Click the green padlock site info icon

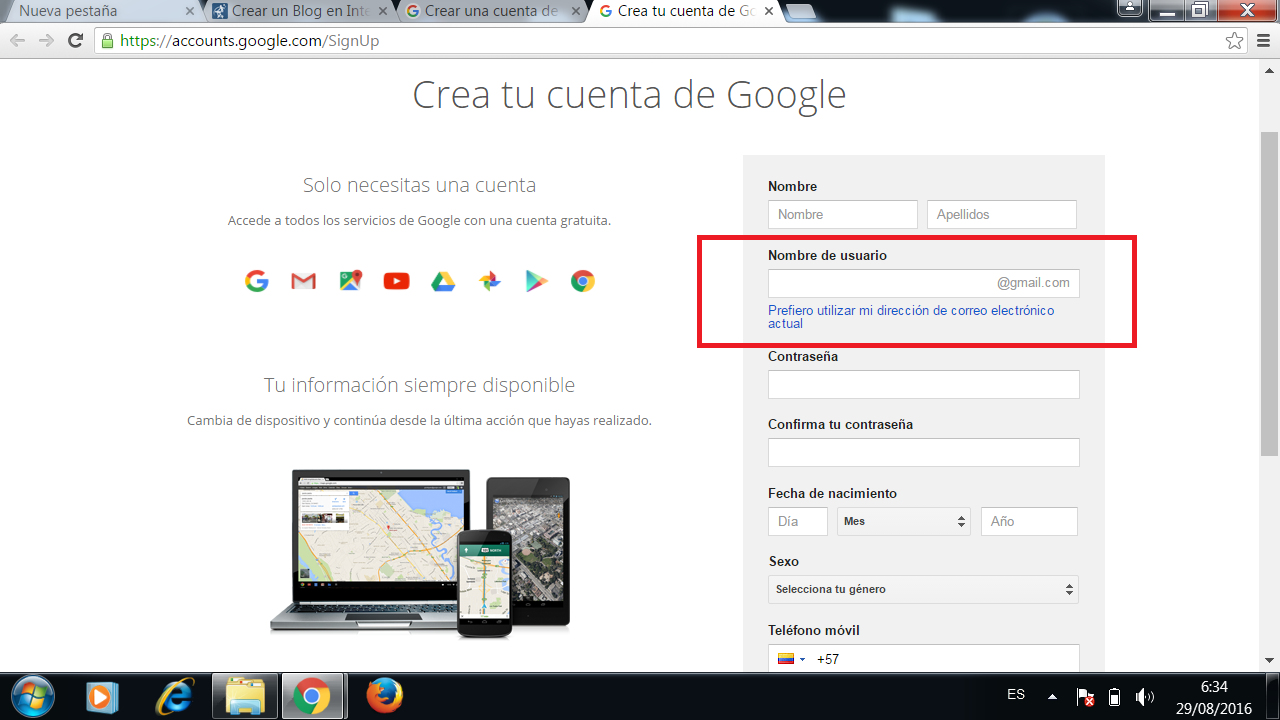108,41
